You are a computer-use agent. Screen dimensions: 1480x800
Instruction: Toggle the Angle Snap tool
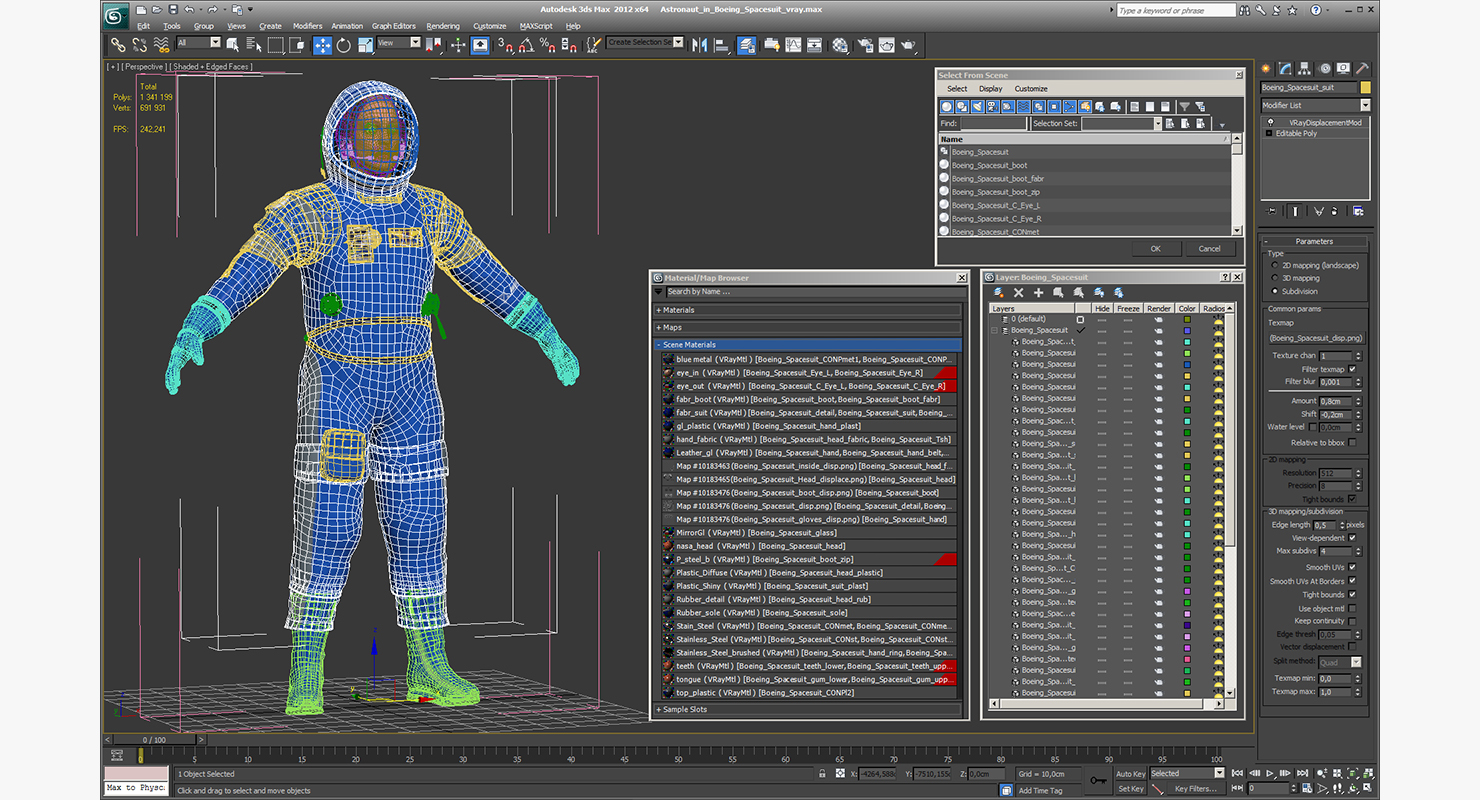click(526, 45)
